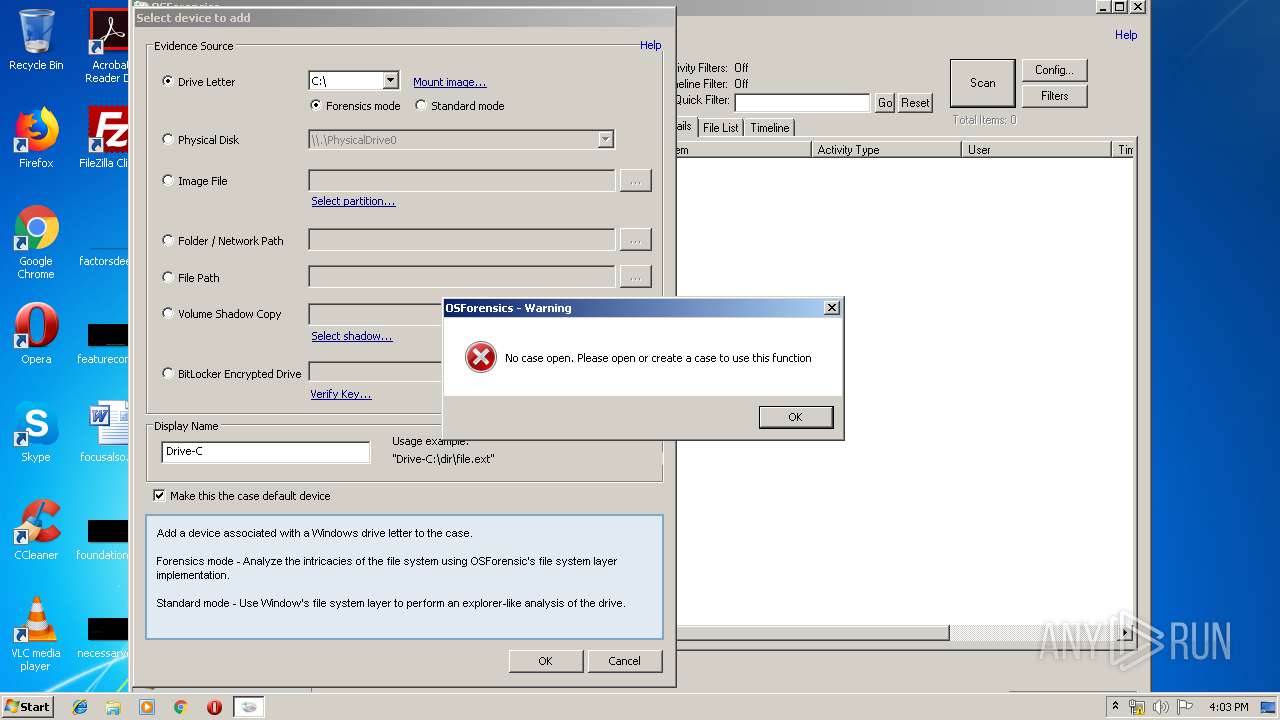Open Config in OSForensics window
Viewport: 1280px width, 720px height.
[x=1054, y=70]
